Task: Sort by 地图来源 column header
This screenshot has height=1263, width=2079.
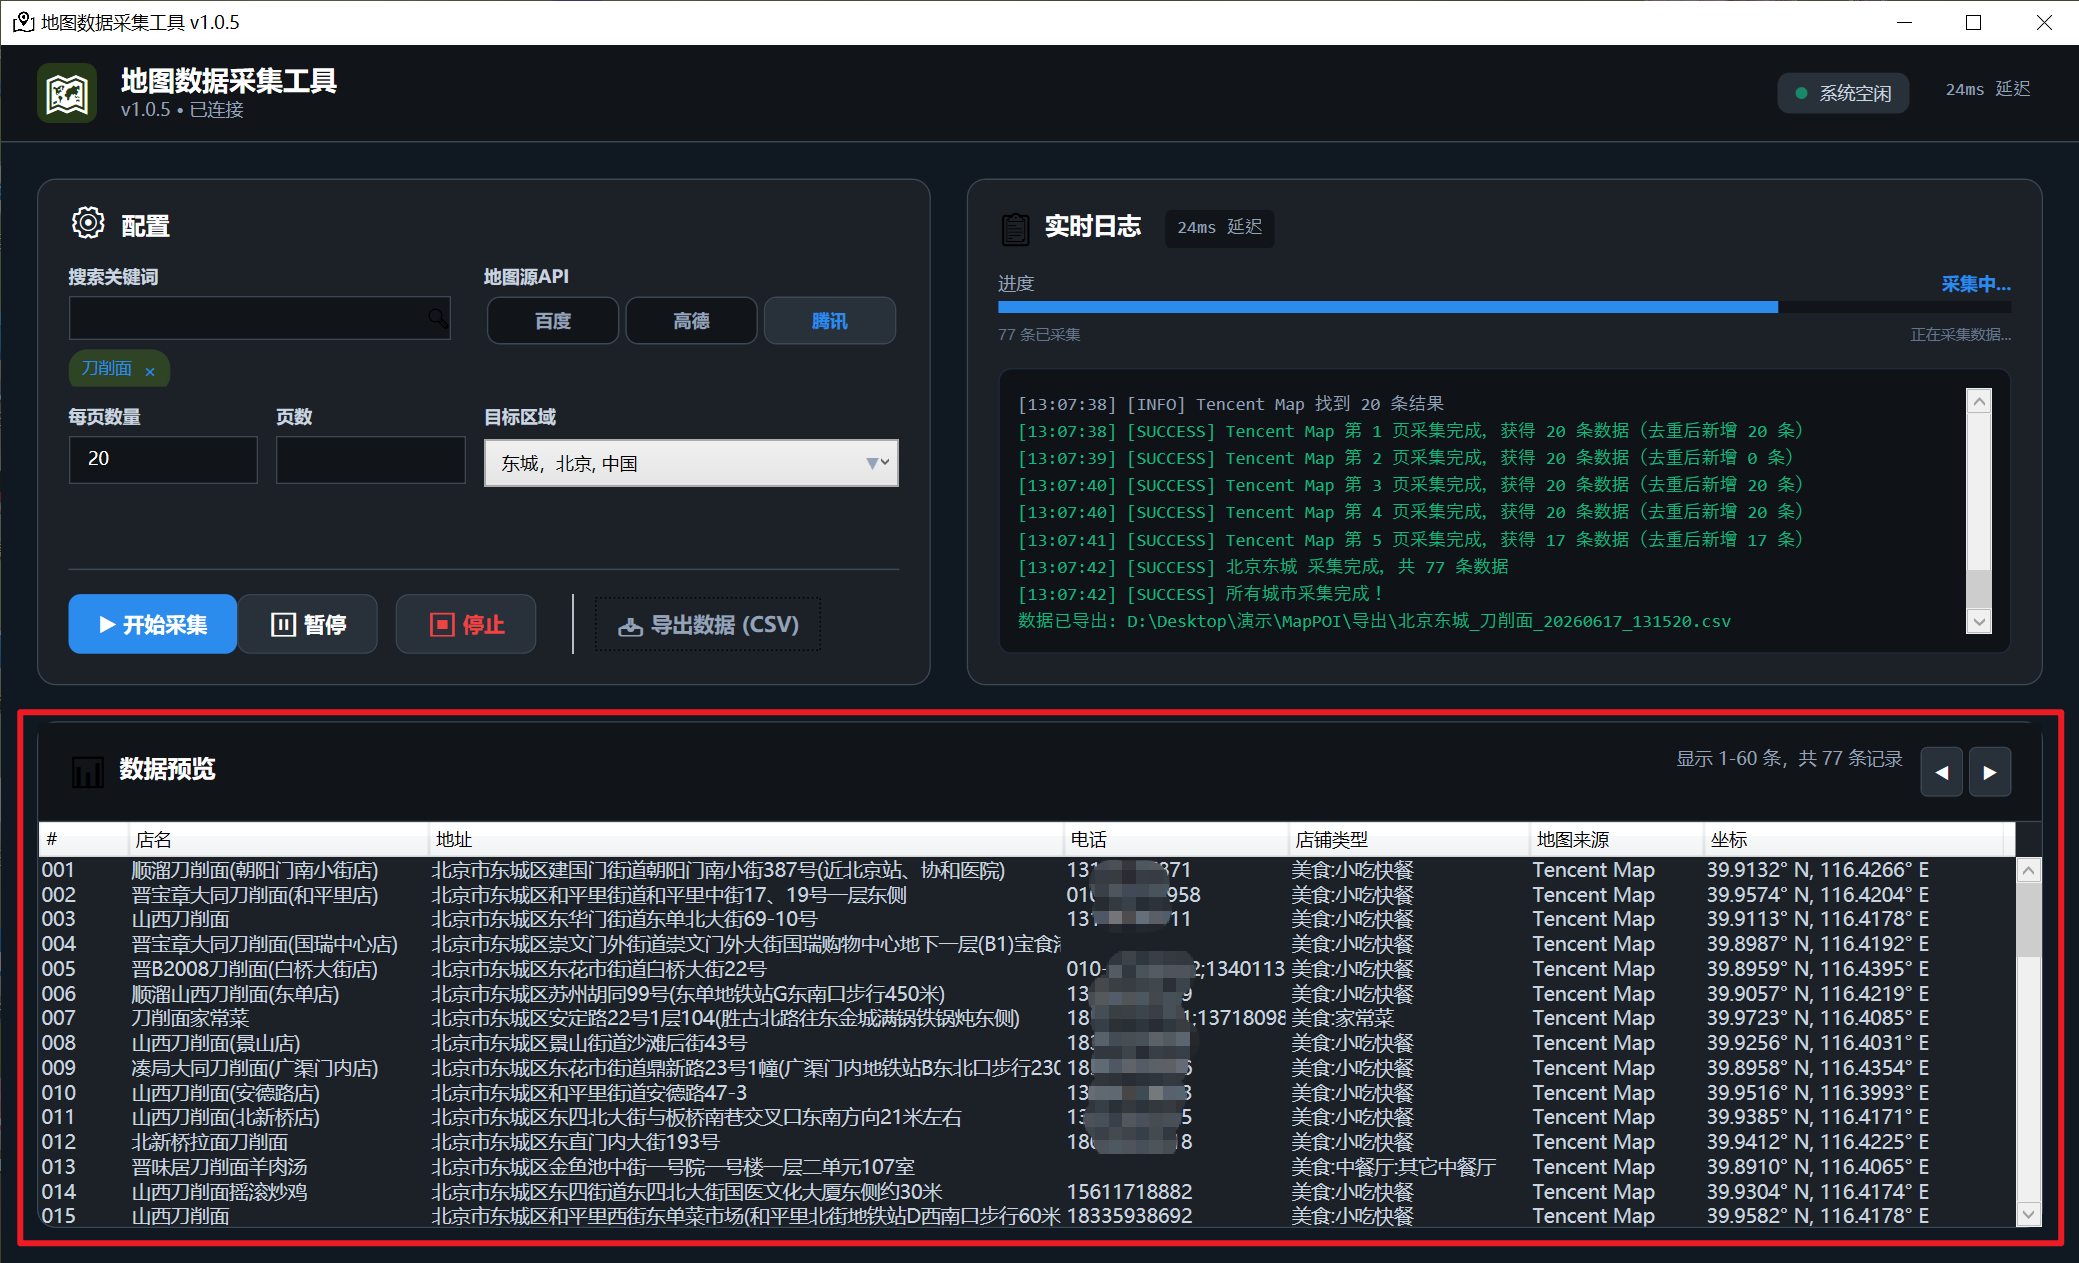Action: [x=1616, y=840]
